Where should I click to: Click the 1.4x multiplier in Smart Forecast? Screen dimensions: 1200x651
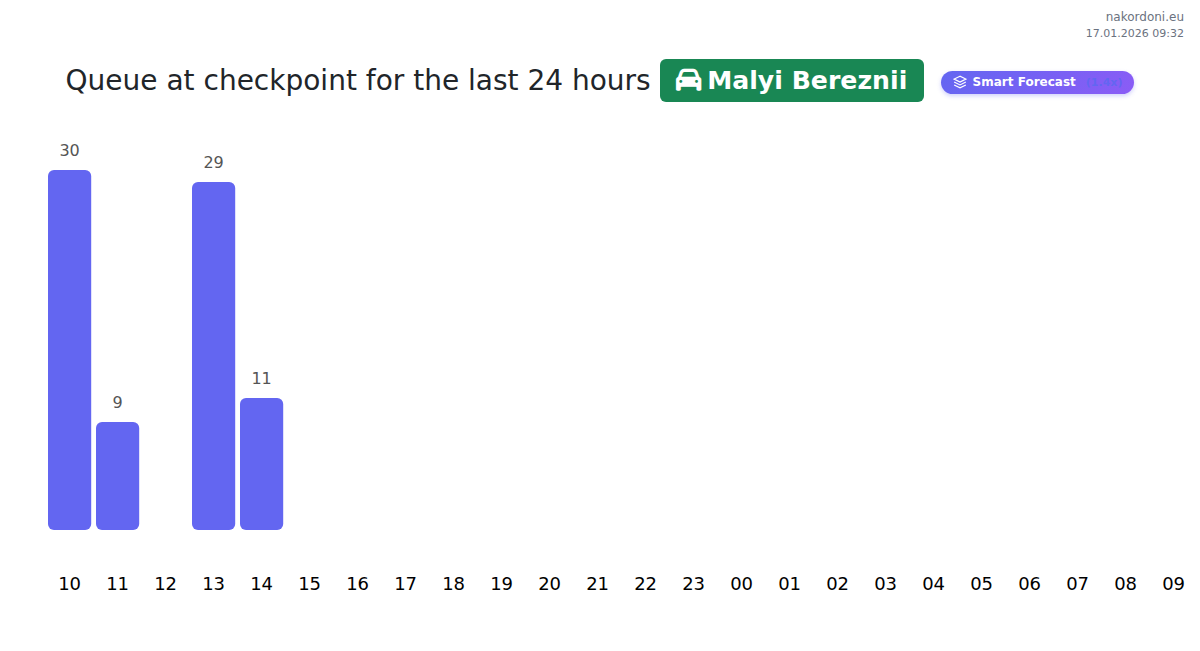click(1105, 82)
